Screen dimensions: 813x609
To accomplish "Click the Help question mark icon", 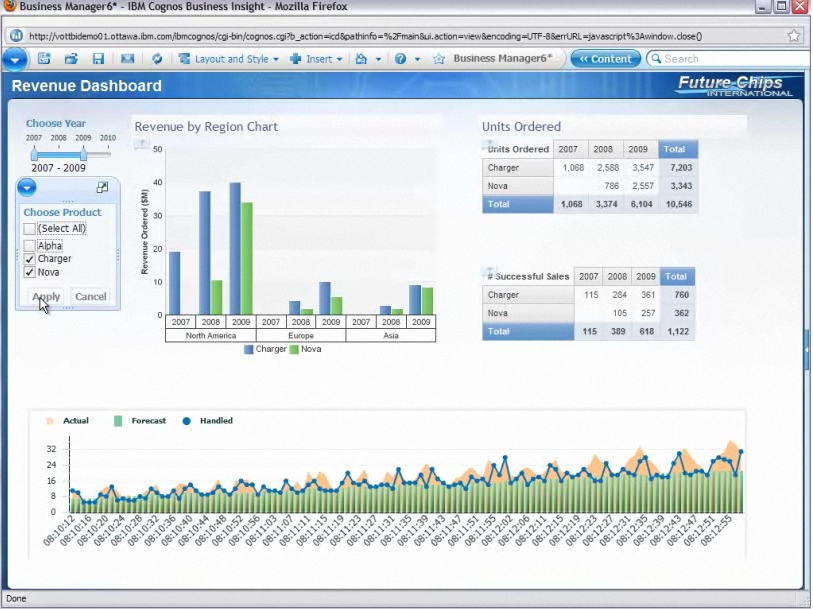I will tap(400, 59).
